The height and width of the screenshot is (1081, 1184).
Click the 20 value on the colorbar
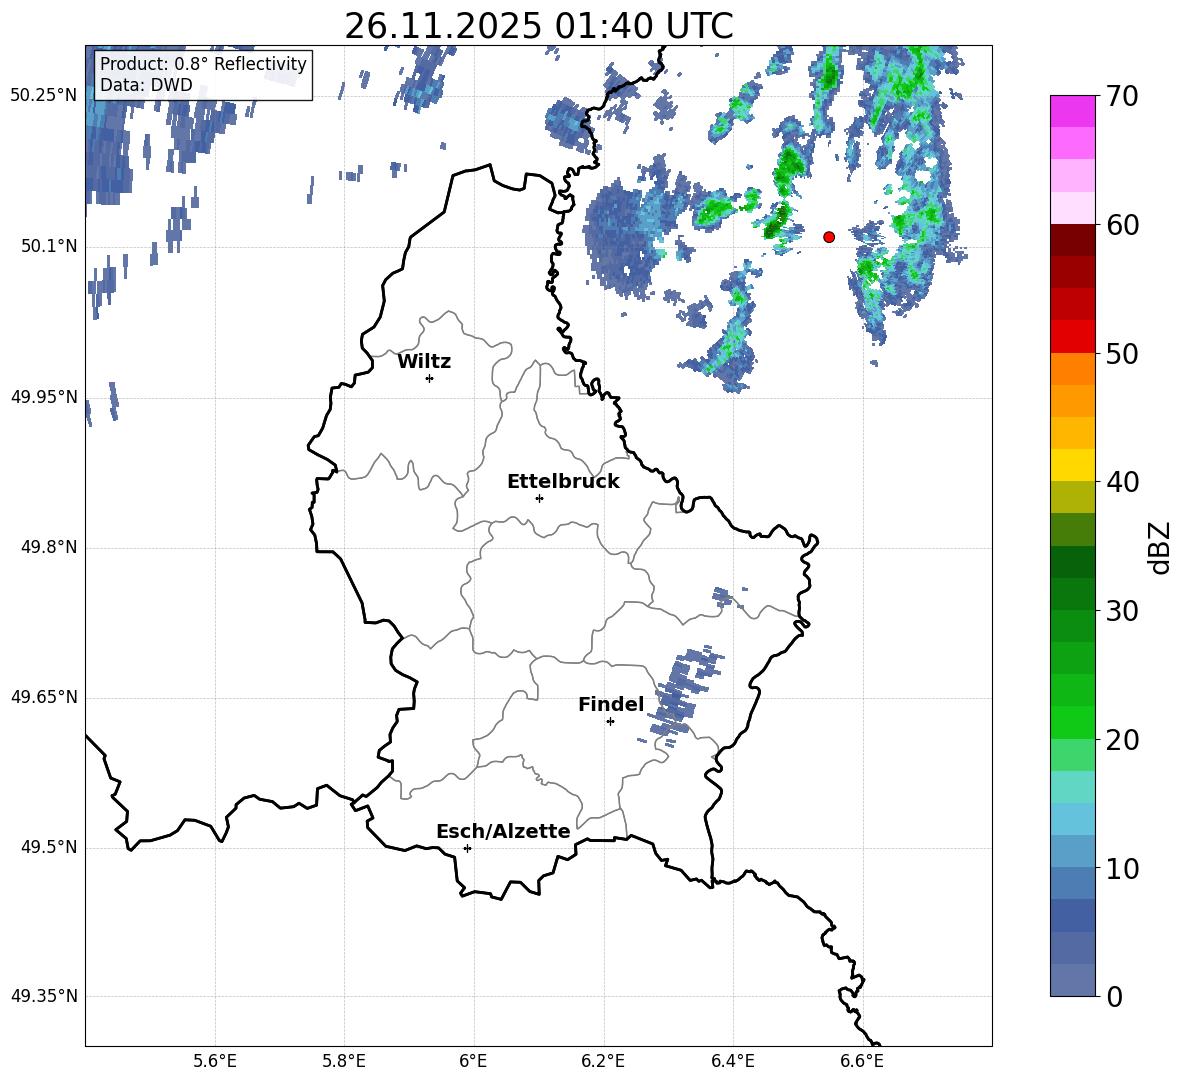coord(1122,740)
